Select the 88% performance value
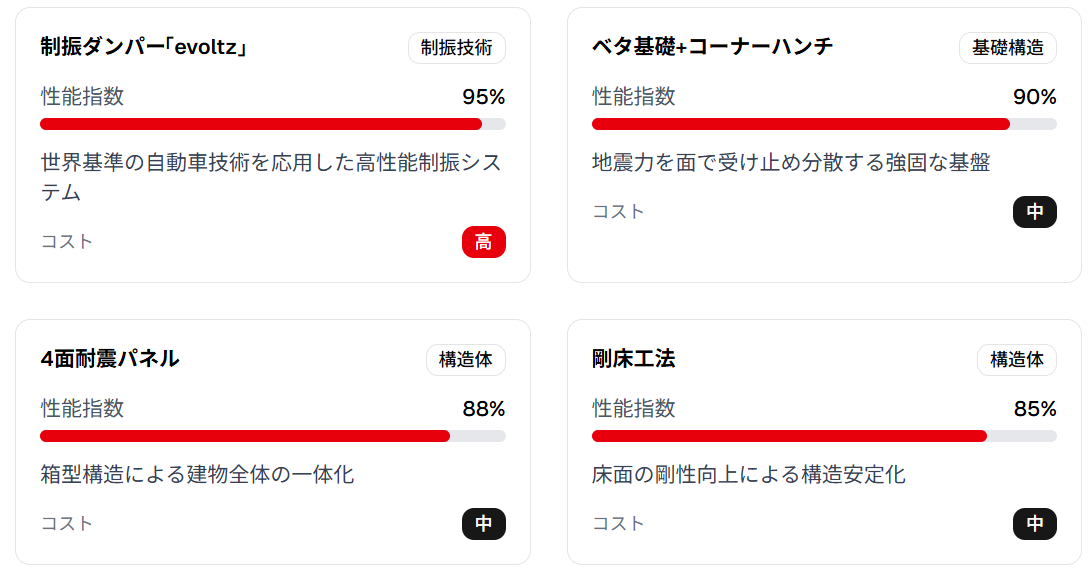 (489, 409)
